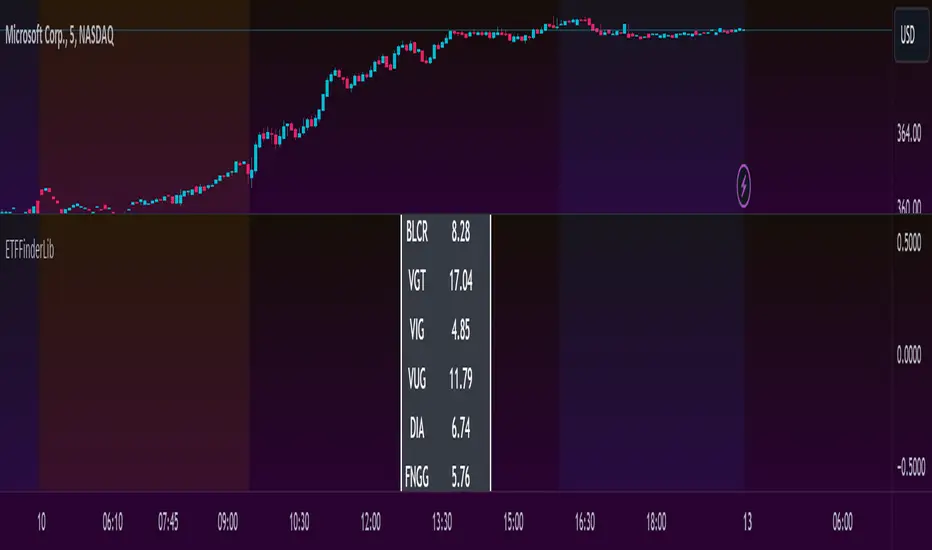Select the VGT ticker in the table
Viewport: 932px width, 550px height.
pyautogui.click(x=417, y=280)
